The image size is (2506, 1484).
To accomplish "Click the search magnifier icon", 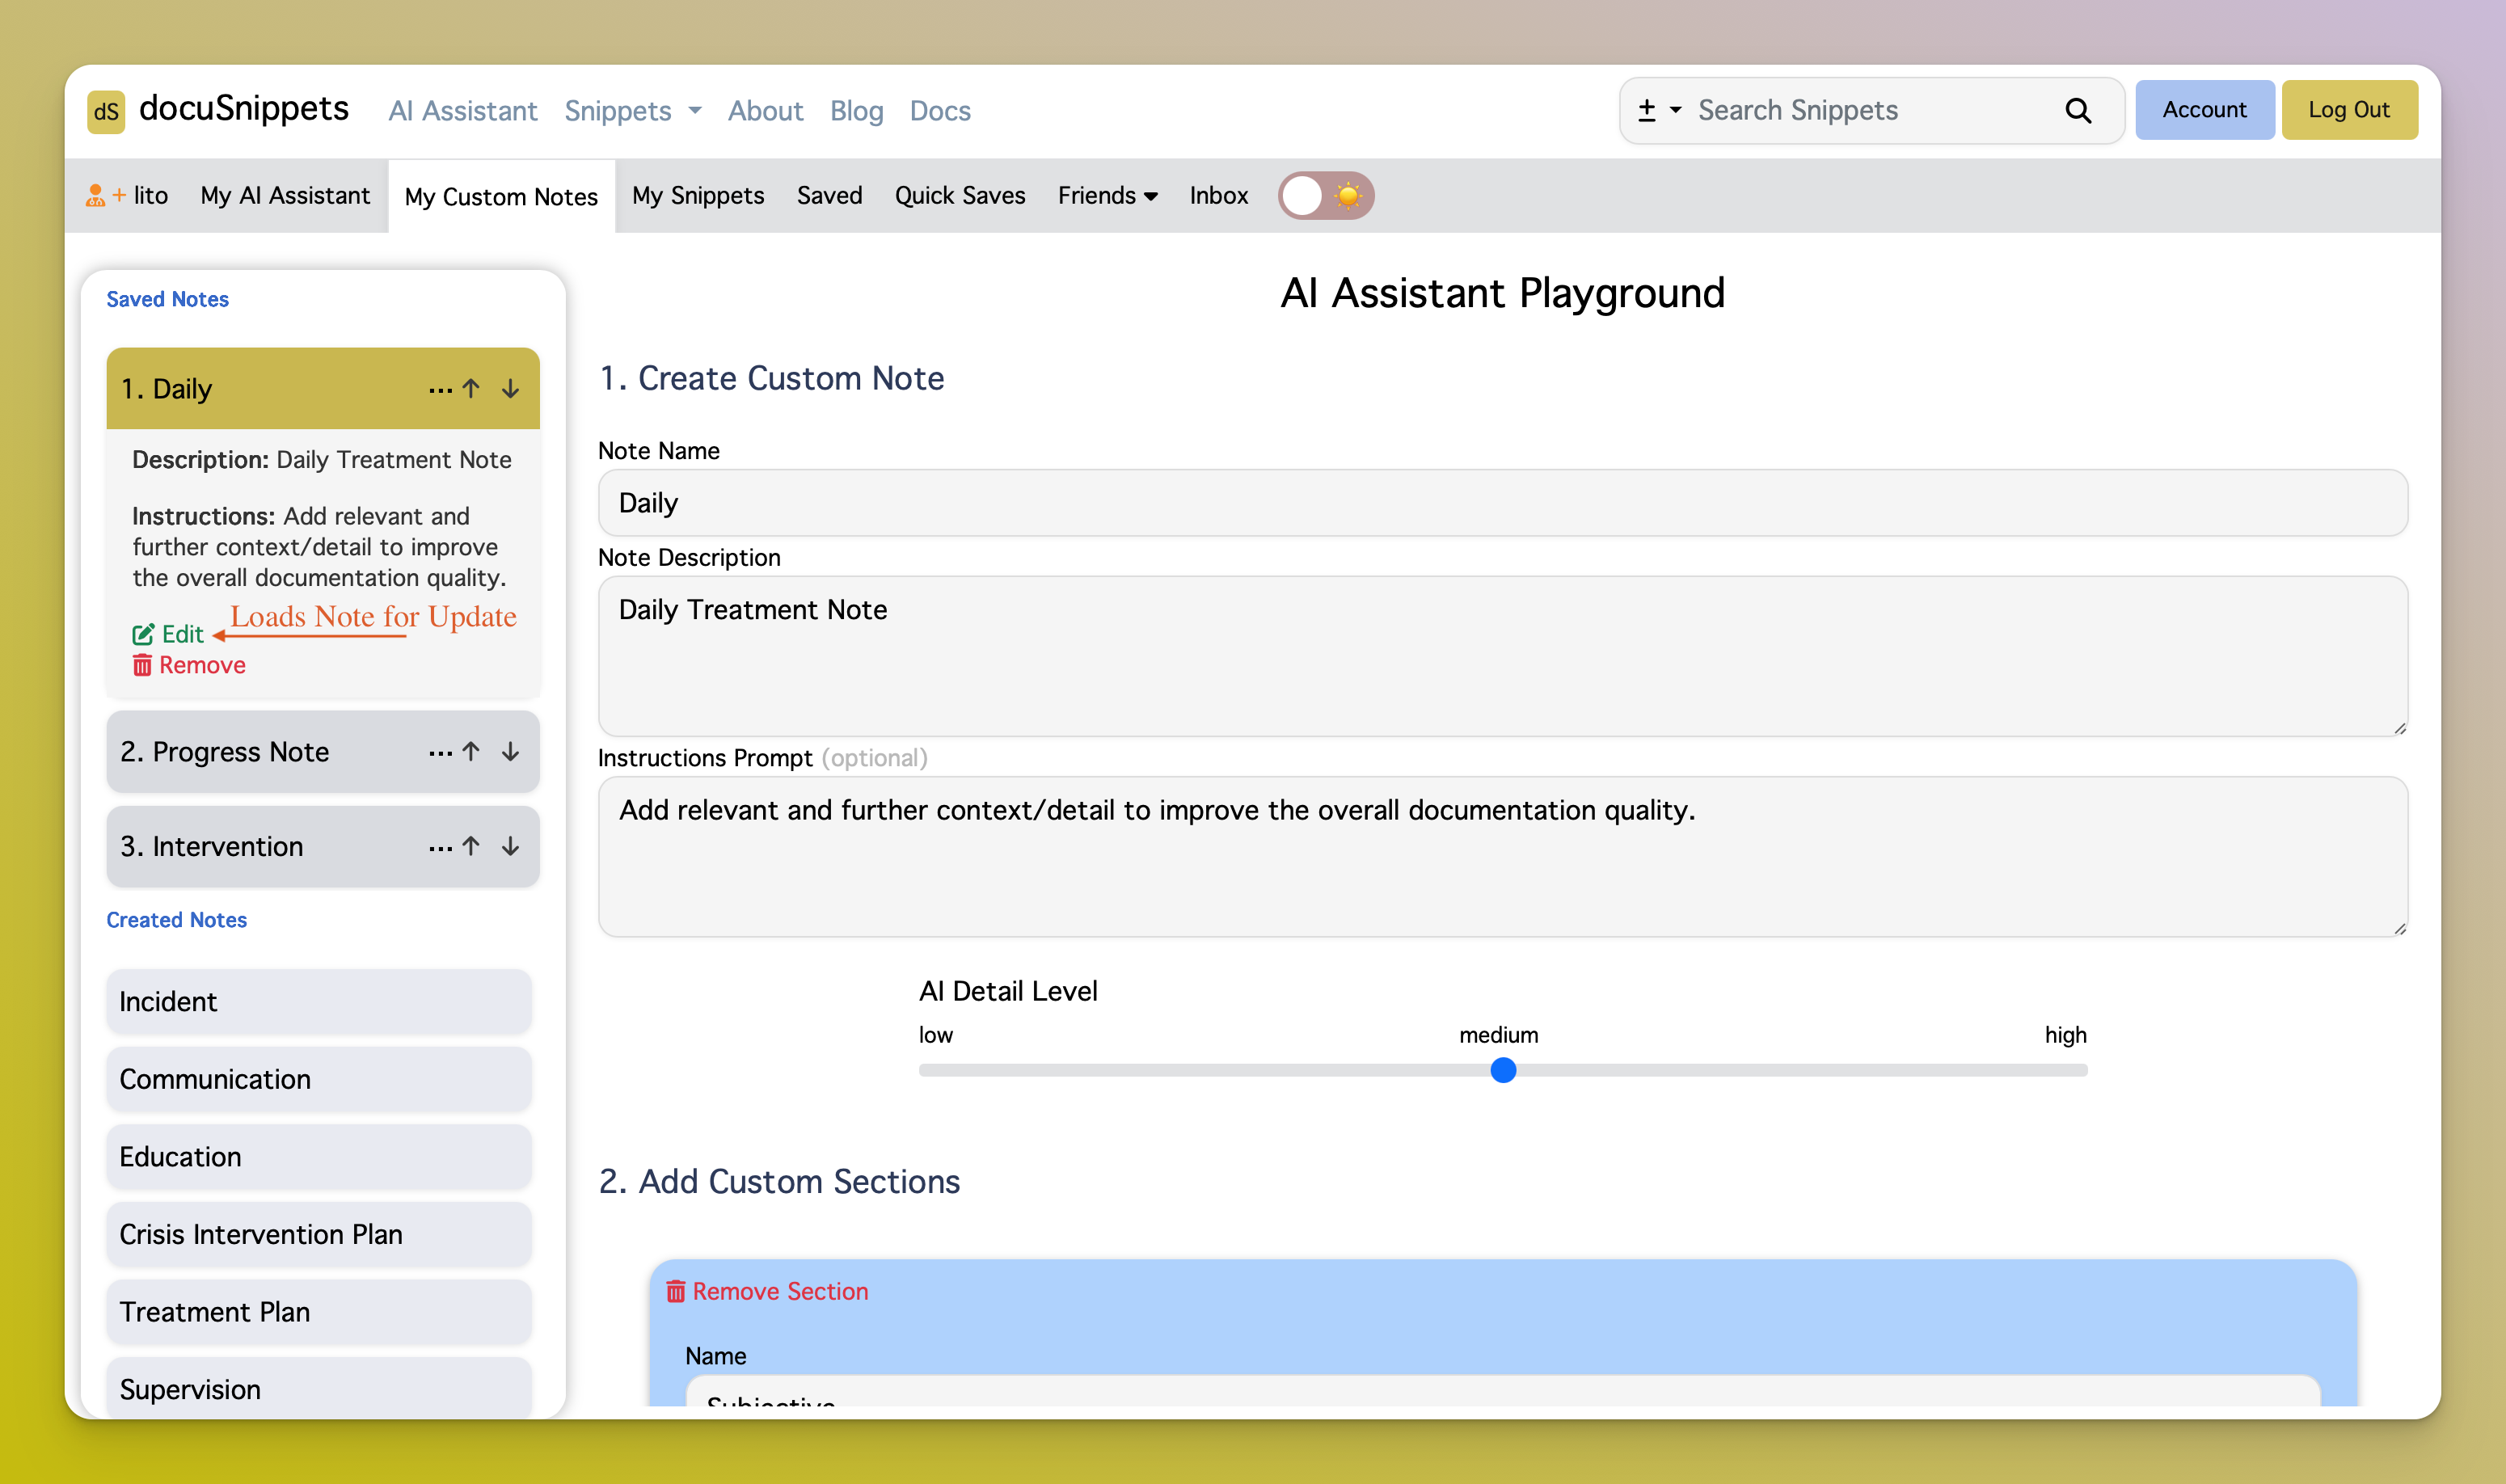I will pos(2077,110).
